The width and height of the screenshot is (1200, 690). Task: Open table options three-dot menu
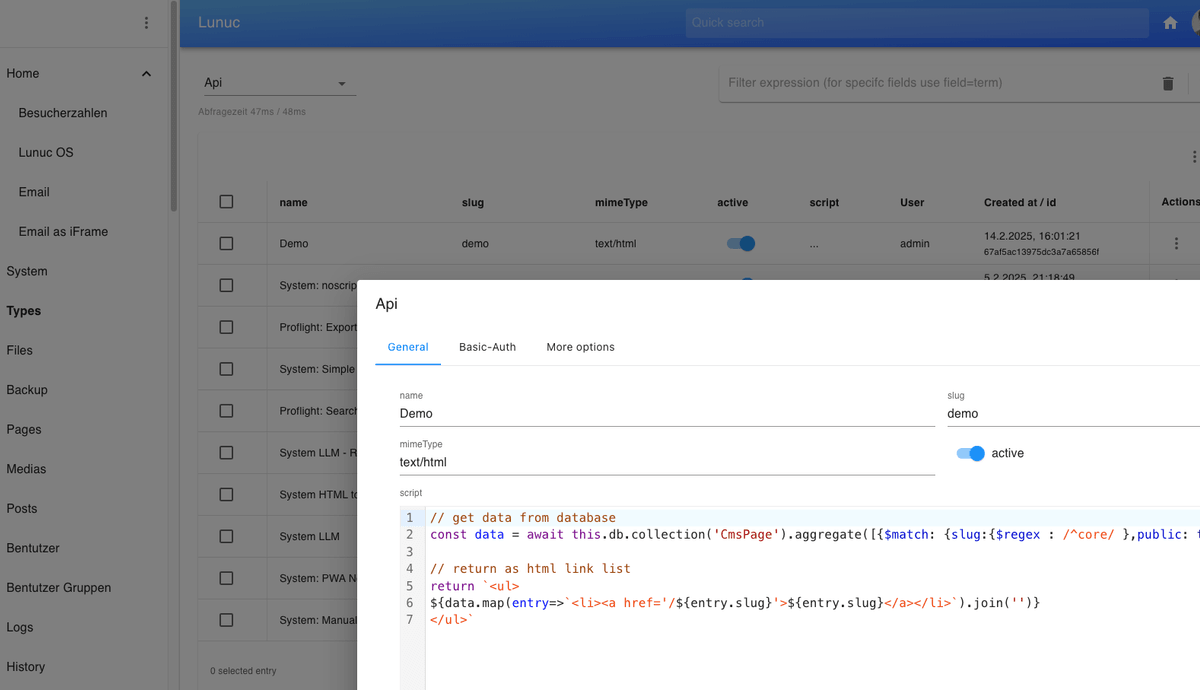pyautogui.click(x=1193, y=157)
